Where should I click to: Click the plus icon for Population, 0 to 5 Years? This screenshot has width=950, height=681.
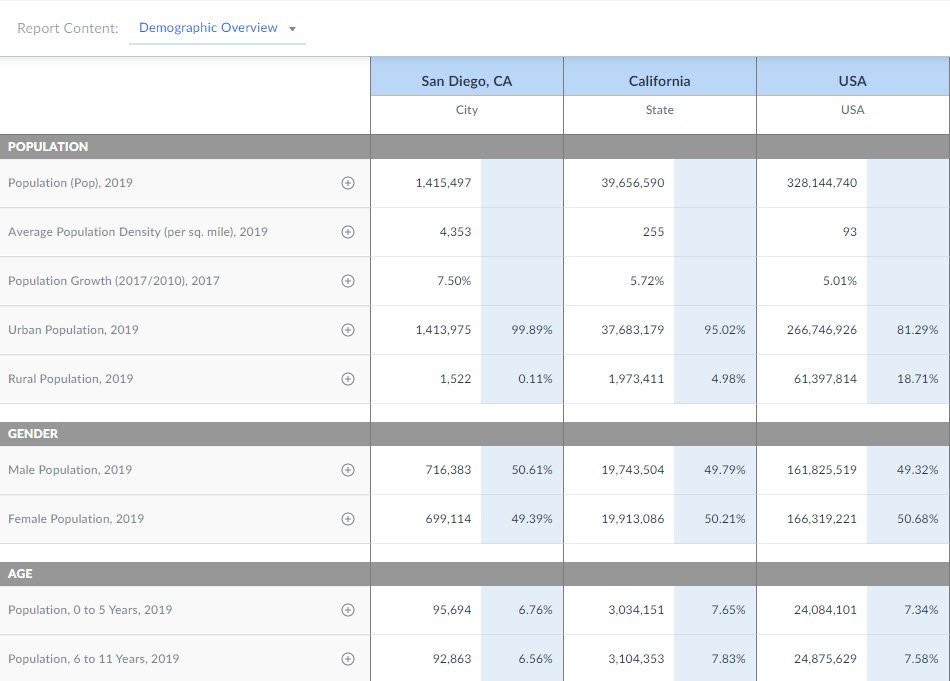tap(348, 610)
